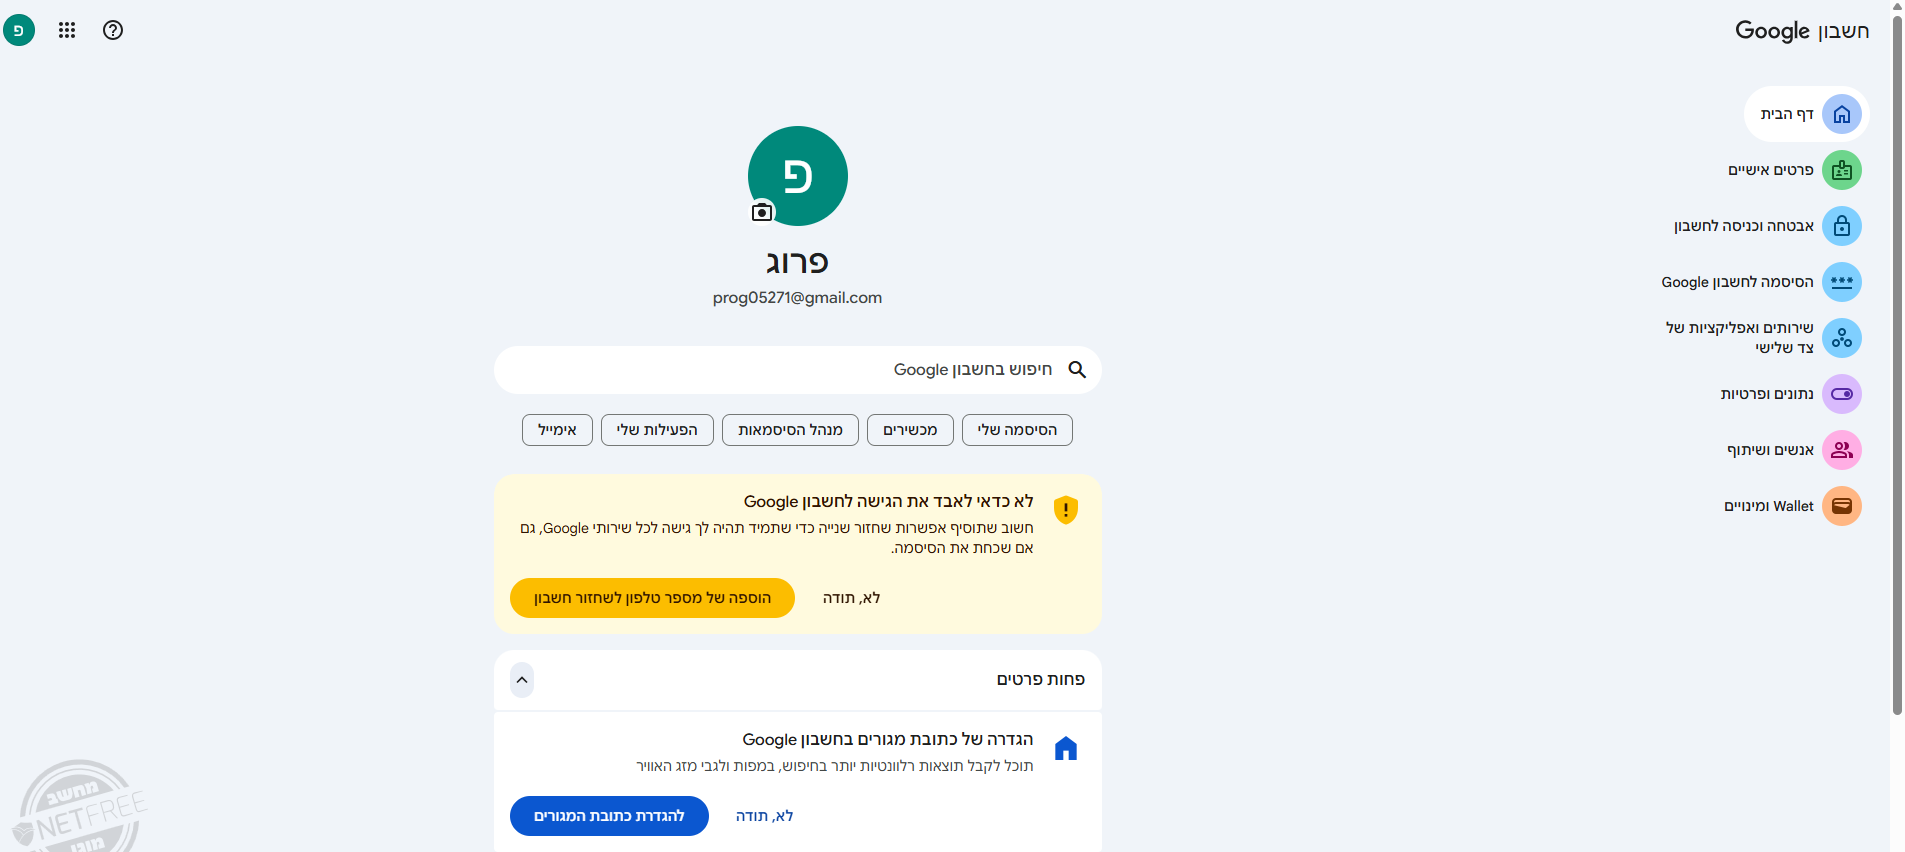Click the account name פרוג
Image resolution: width=1905 pixels, height=852 pixels.
[x=798, y=262]
